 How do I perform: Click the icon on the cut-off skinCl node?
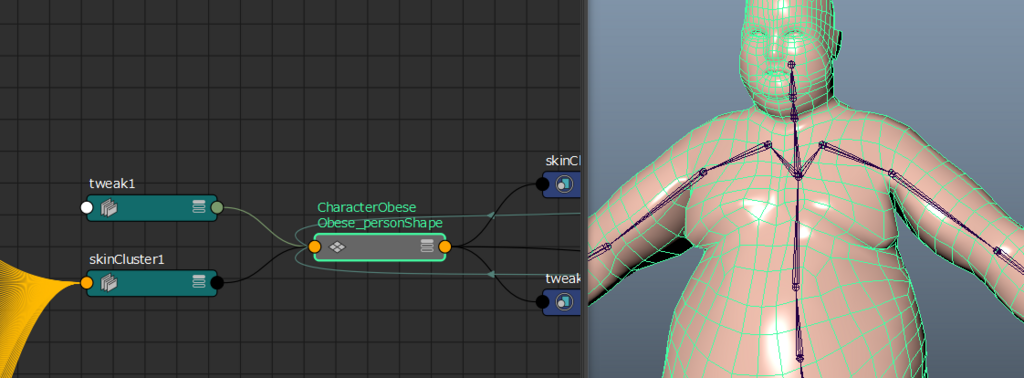click(x=564, y=184)
